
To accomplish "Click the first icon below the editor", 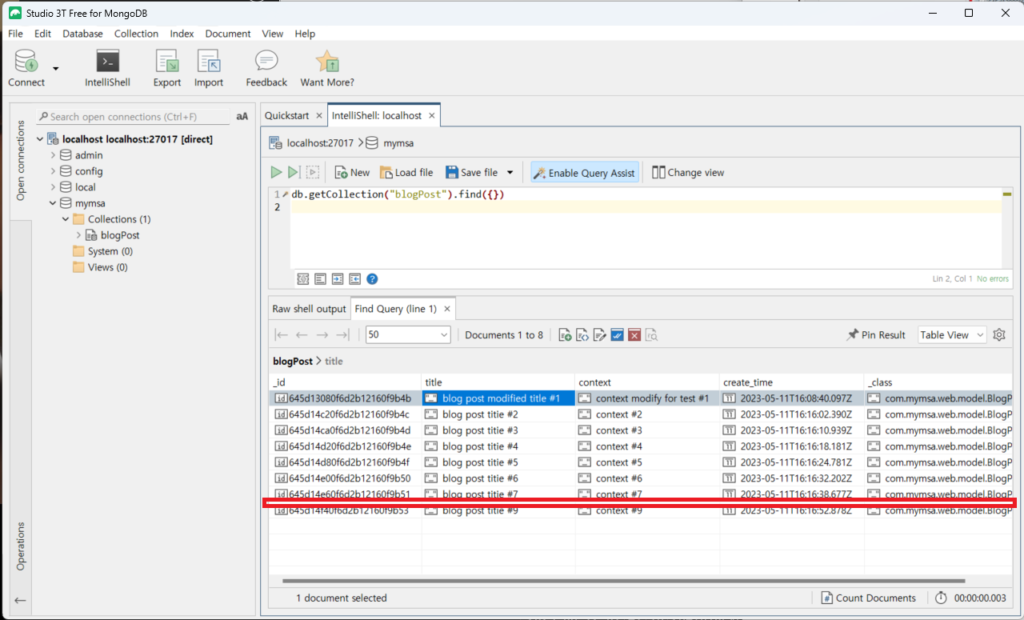I will click(303, 279).
